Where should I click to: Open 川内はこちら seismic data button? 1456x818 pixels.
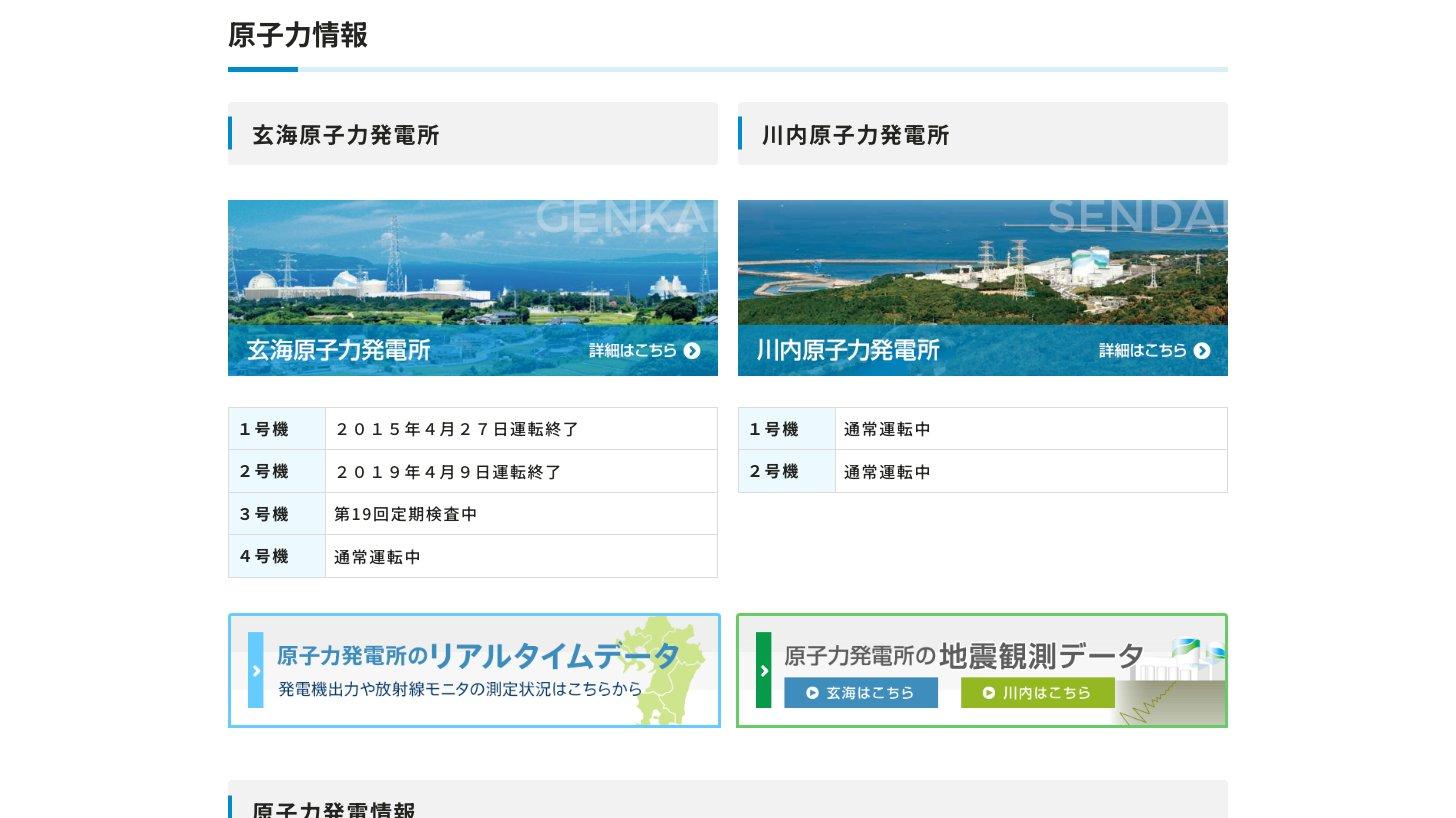1038,692
